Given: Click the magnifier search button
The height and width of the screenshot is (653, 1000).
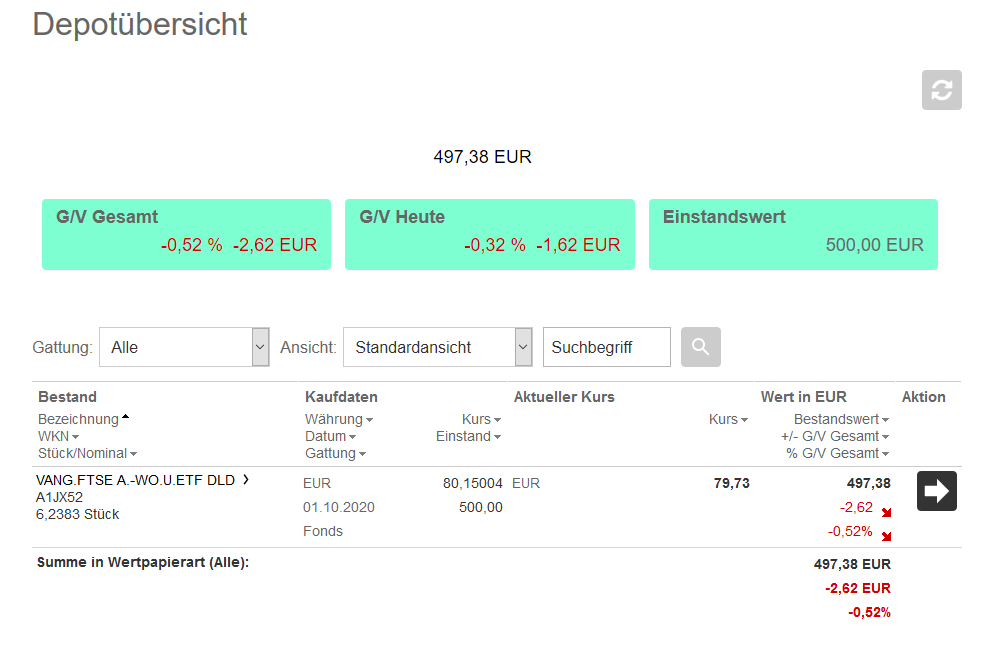Looking at the screenshot, I should [x=700, y=347].
